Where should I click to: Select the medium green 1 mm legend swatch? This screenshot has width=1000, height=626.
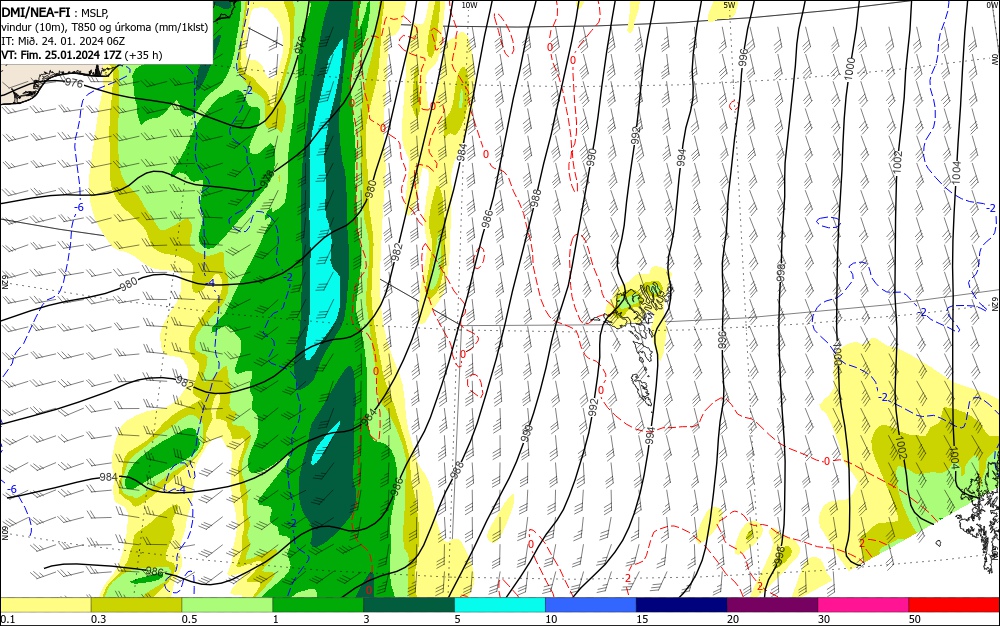(x=318, y=605)
